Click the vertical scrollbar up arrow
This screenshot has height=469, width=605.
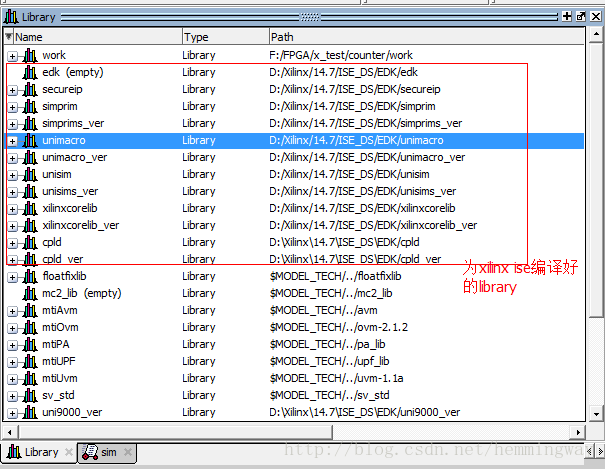[x=596, y=34]
